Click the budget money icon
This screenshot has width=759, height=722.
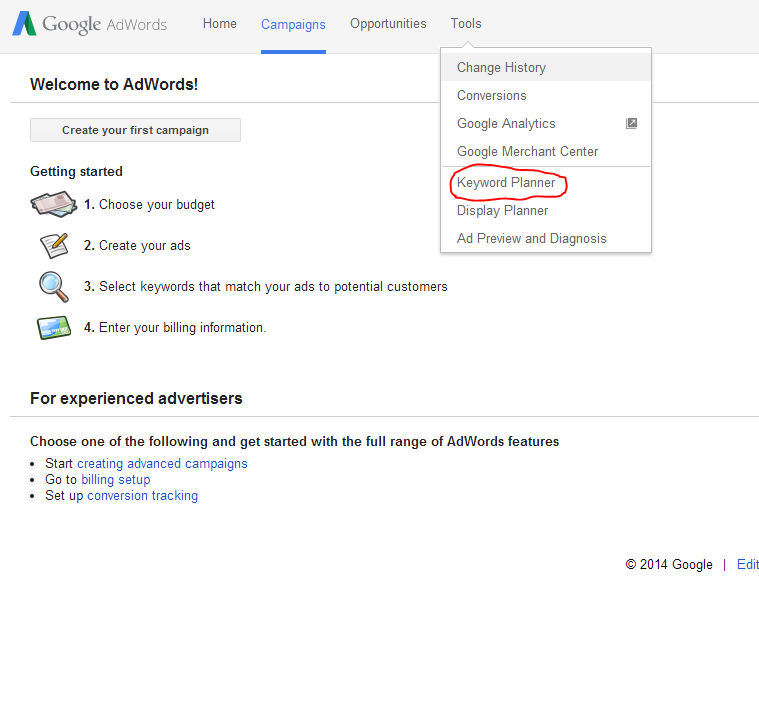53,204
